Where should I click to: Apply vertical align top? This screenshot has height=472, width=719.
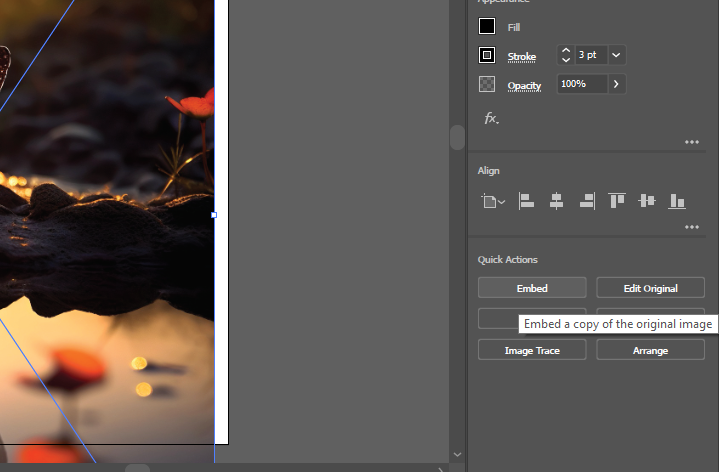point(616,201)
